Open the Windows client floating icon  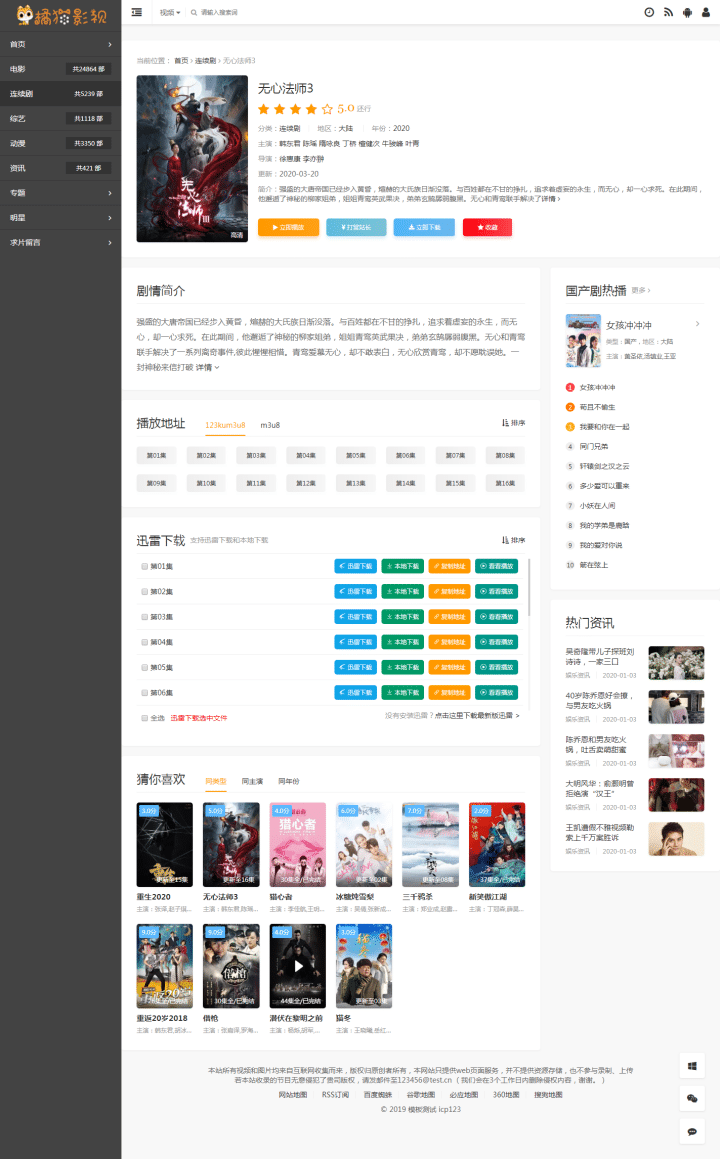click(x=692, y=1066)
